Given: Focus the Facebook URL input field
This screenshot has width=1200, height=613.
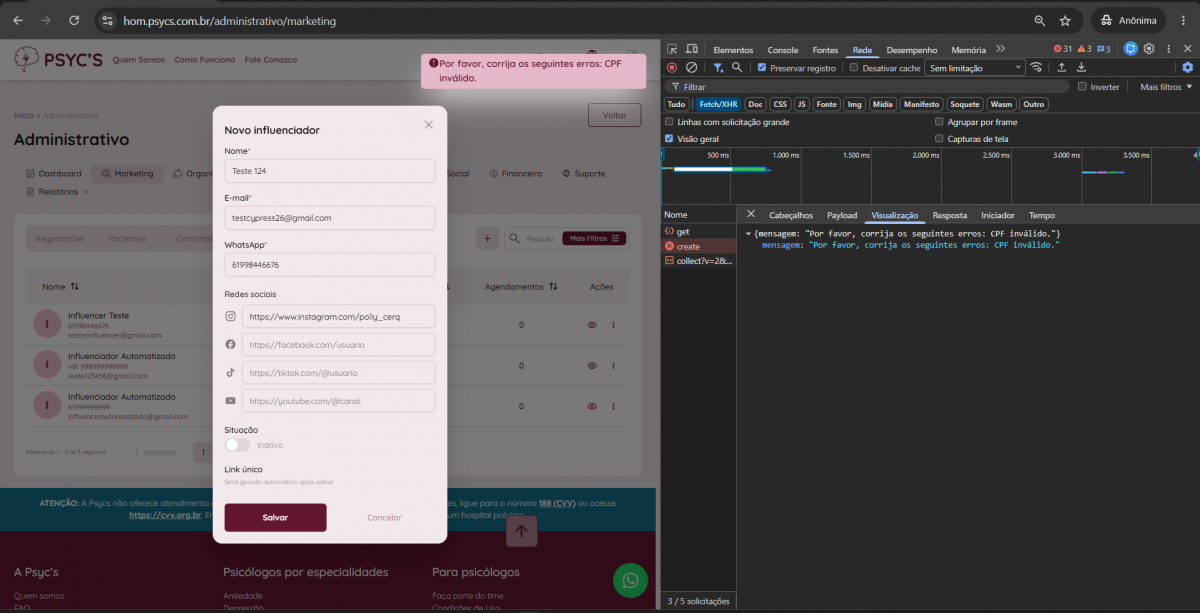Looking at the screenshot, I should pos(339,345).
